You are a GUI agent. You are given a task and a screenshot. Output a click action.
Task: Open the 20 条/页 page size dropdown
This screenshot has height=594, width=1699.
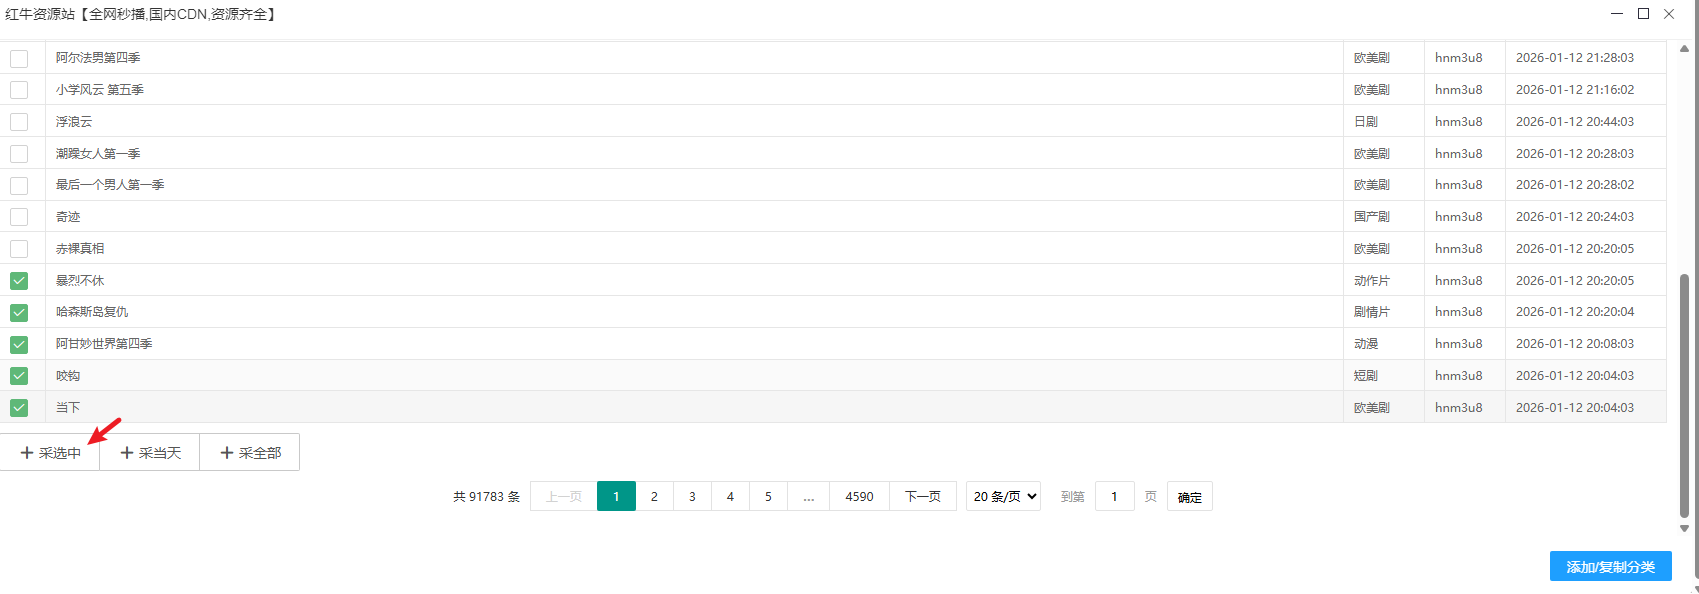click(1003, 496)
